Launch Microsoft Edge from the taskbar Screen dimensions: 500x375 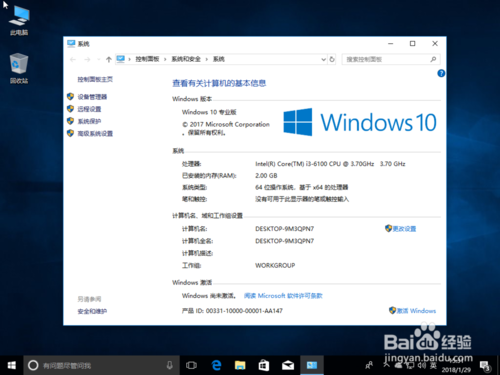coord(216,365)
